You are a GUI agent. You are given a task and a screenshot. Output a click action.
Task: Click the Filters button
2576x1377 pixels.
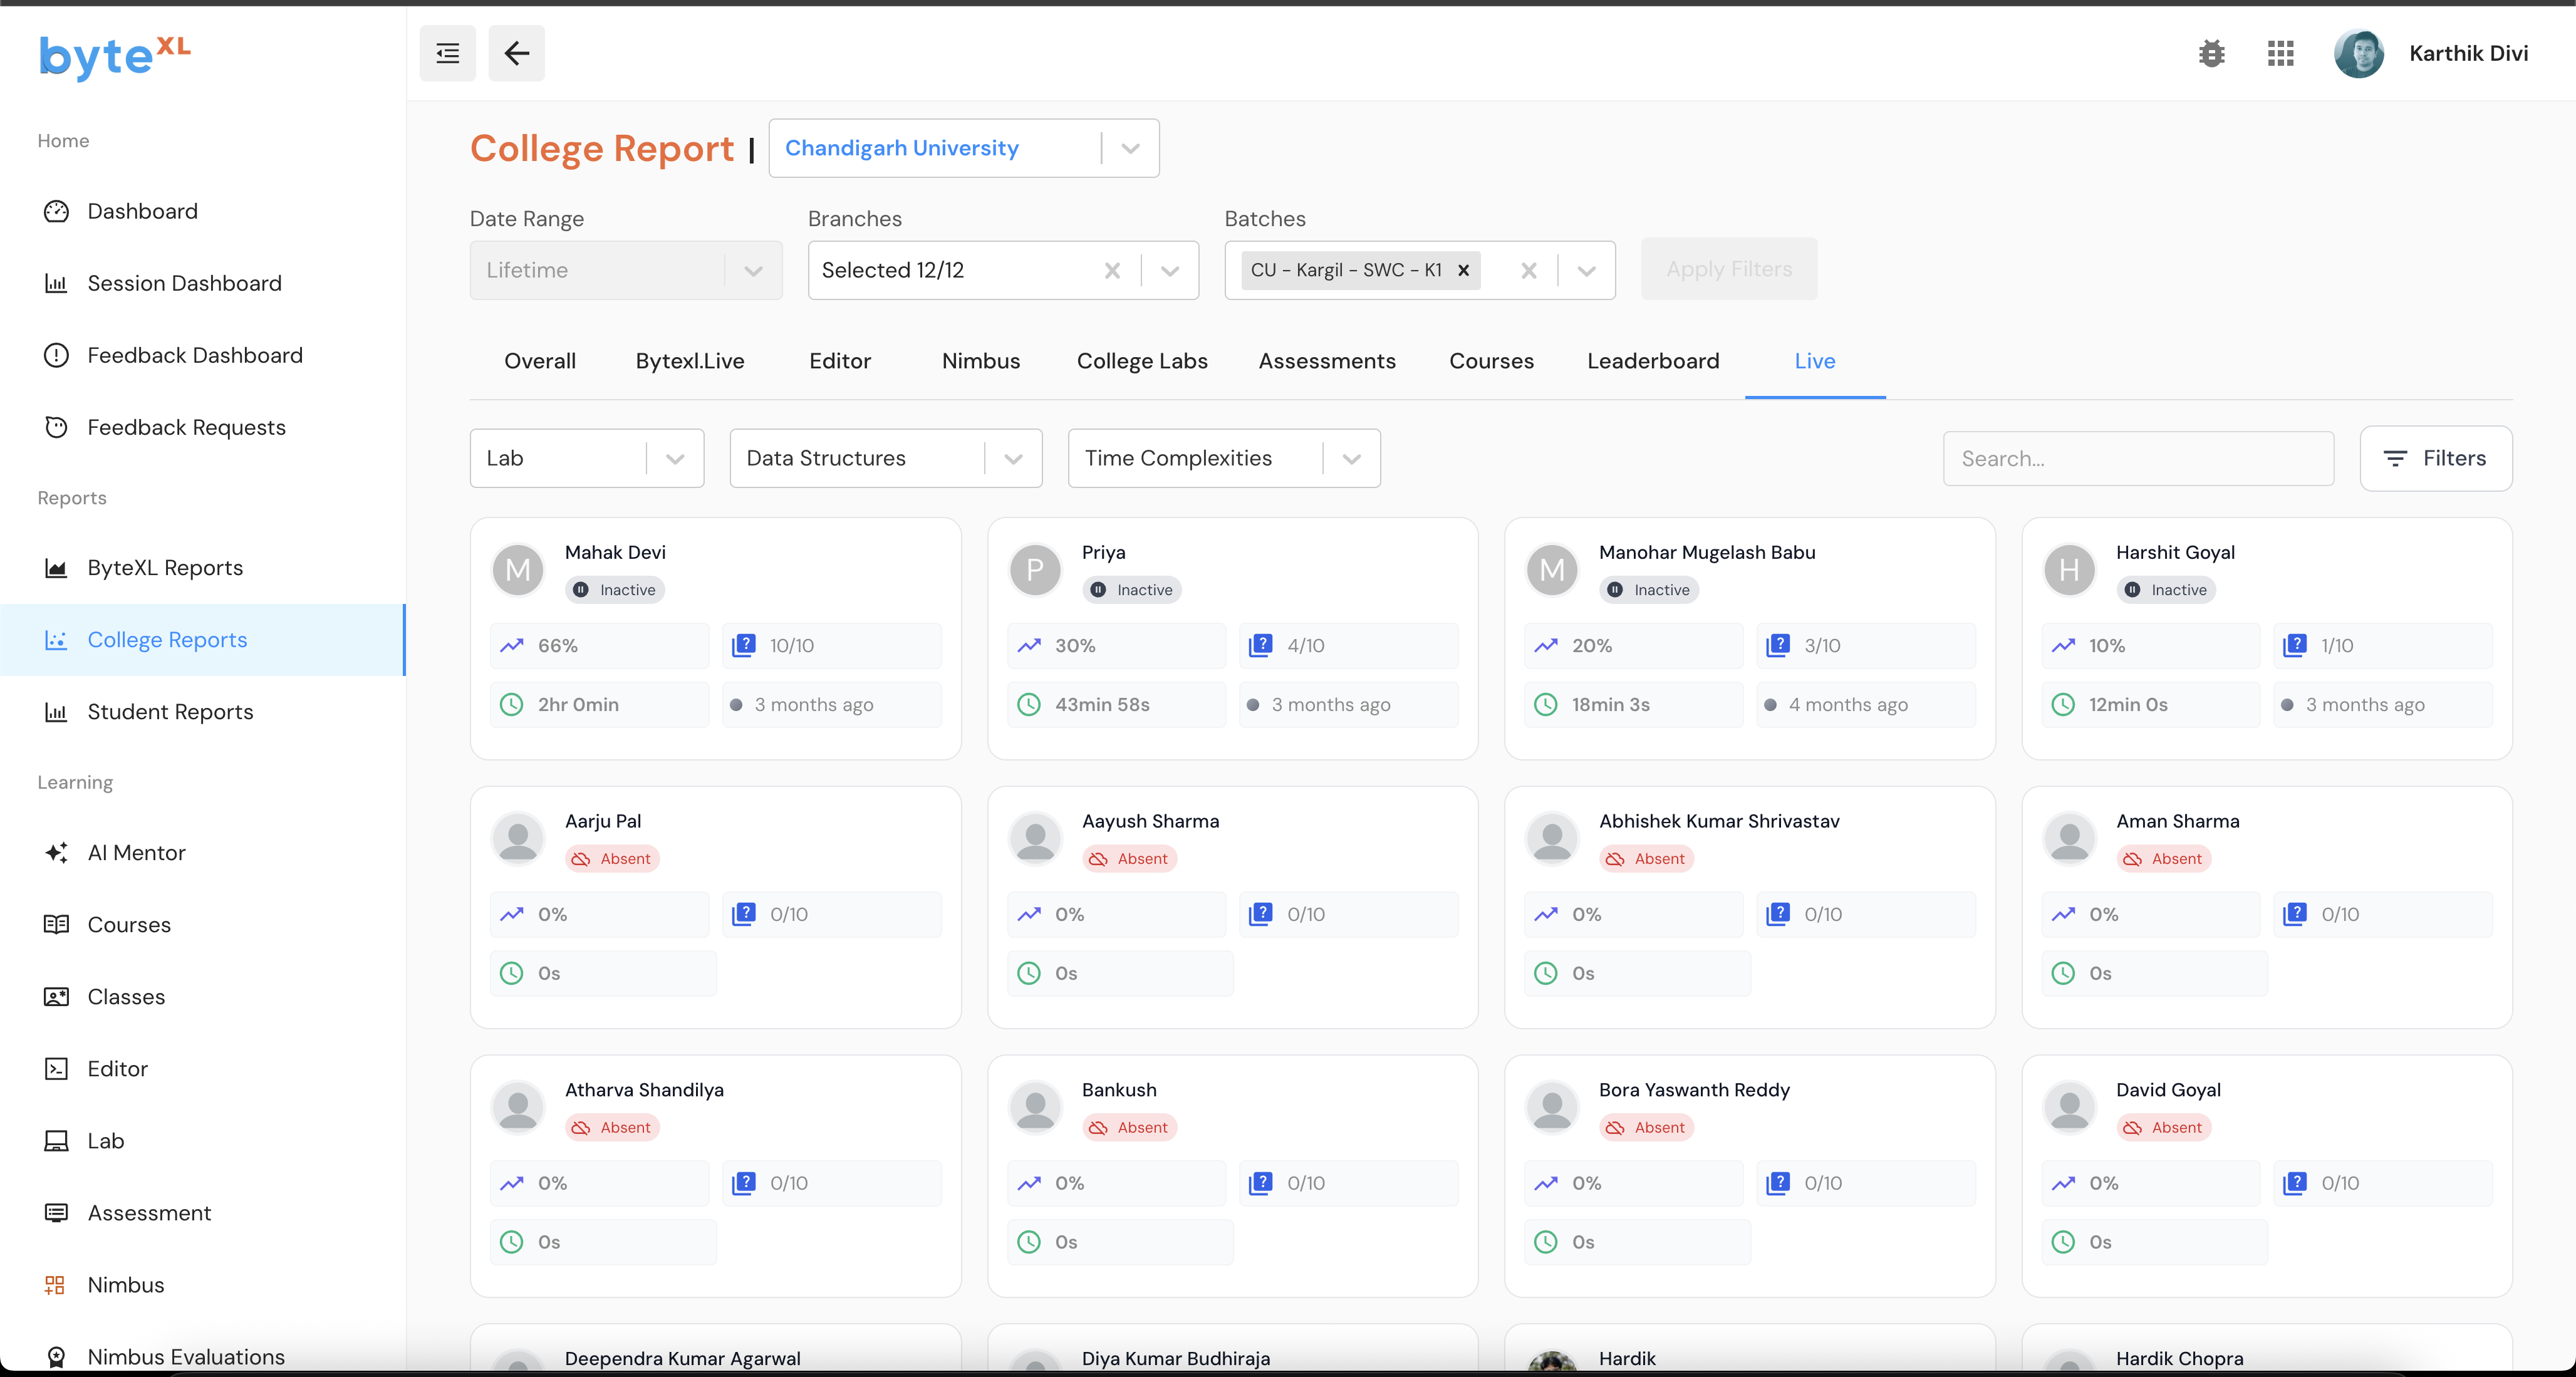[2435, 458]
